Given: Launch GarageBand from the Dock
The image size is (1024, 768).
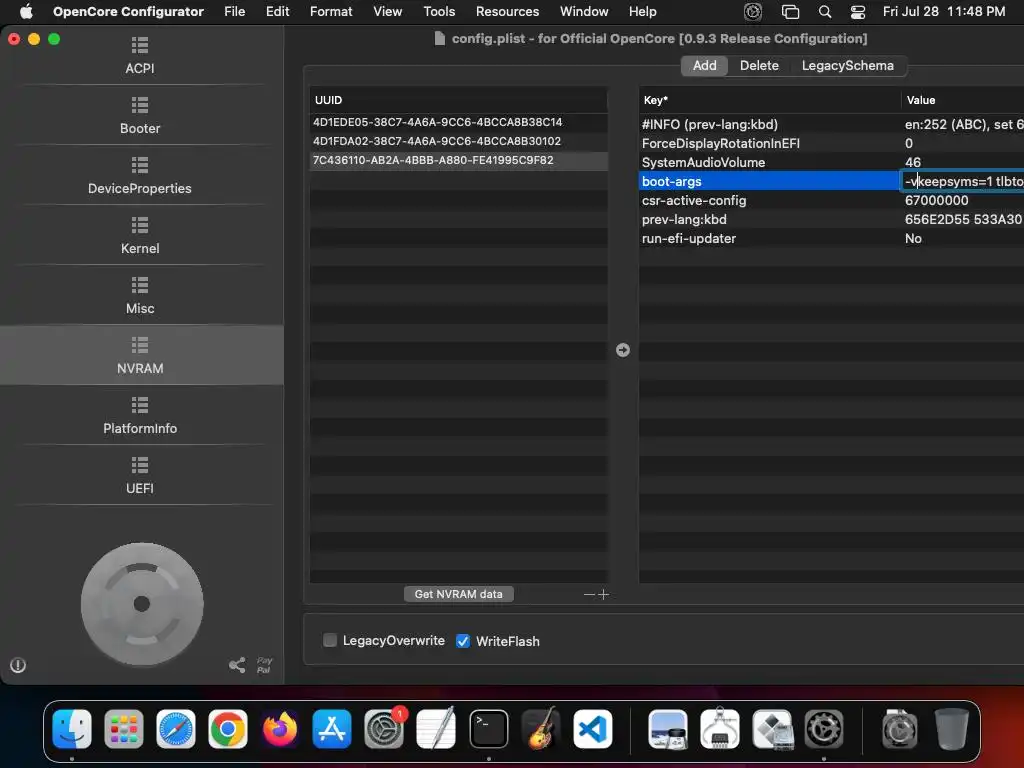Looking at the screenshot, I should click(541, 729).
